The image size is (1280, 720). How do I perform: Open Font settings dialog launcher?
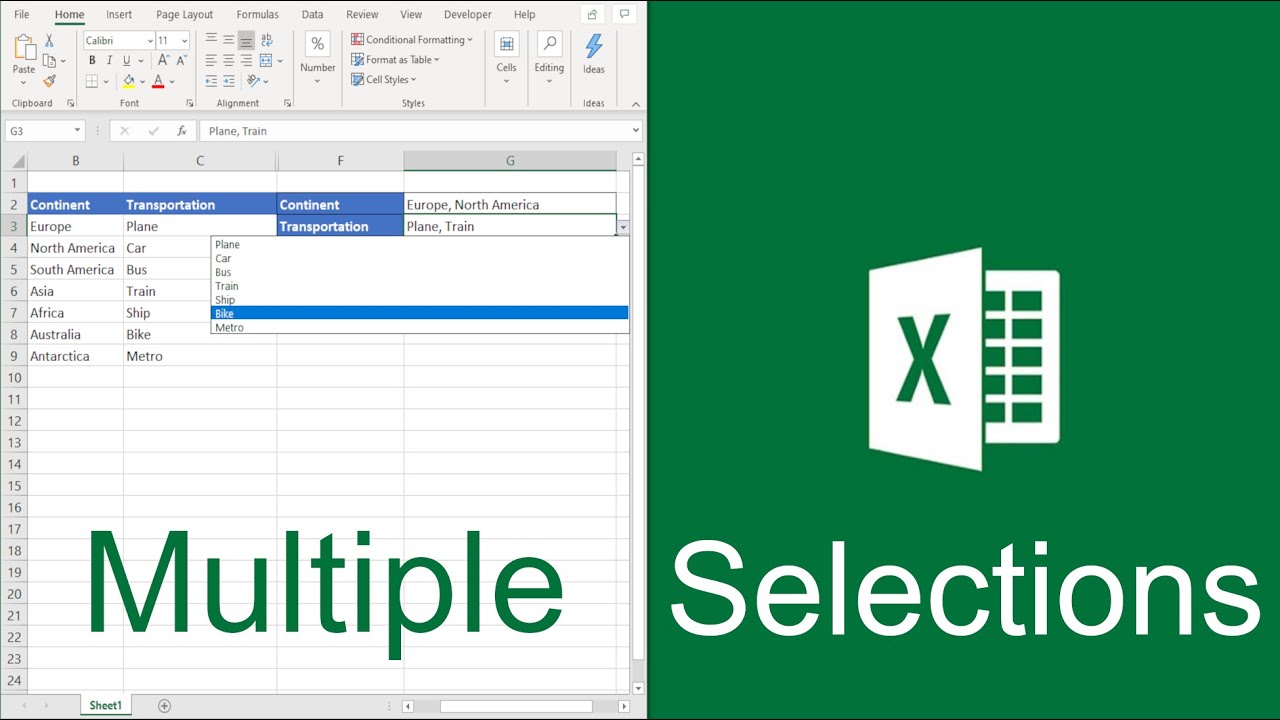[190, 103]
